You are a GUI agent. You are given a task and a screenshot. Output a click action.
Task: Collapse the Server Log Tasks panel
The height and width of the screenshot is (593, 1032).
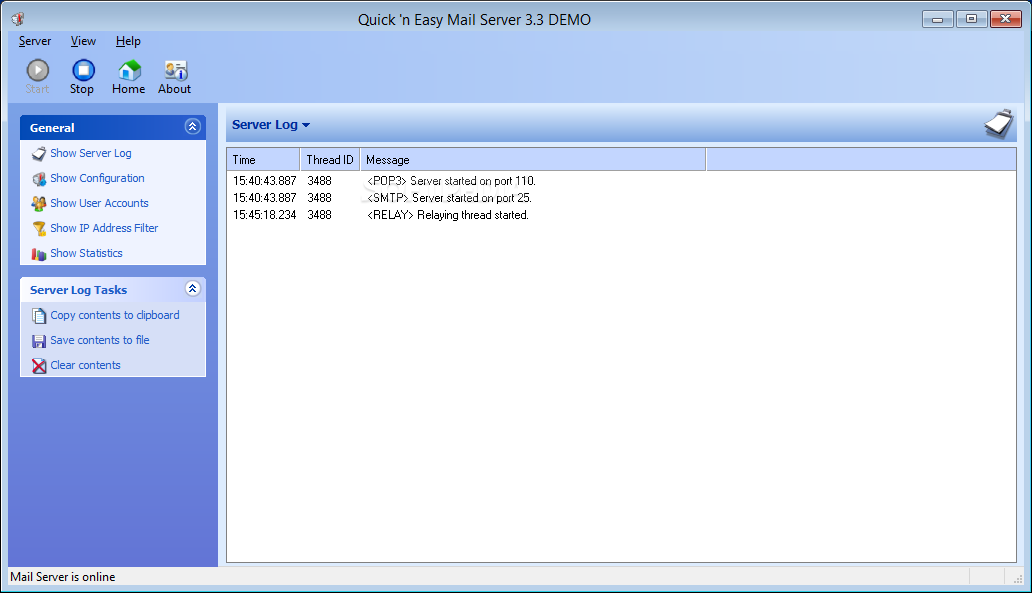(x=192, y=288)
